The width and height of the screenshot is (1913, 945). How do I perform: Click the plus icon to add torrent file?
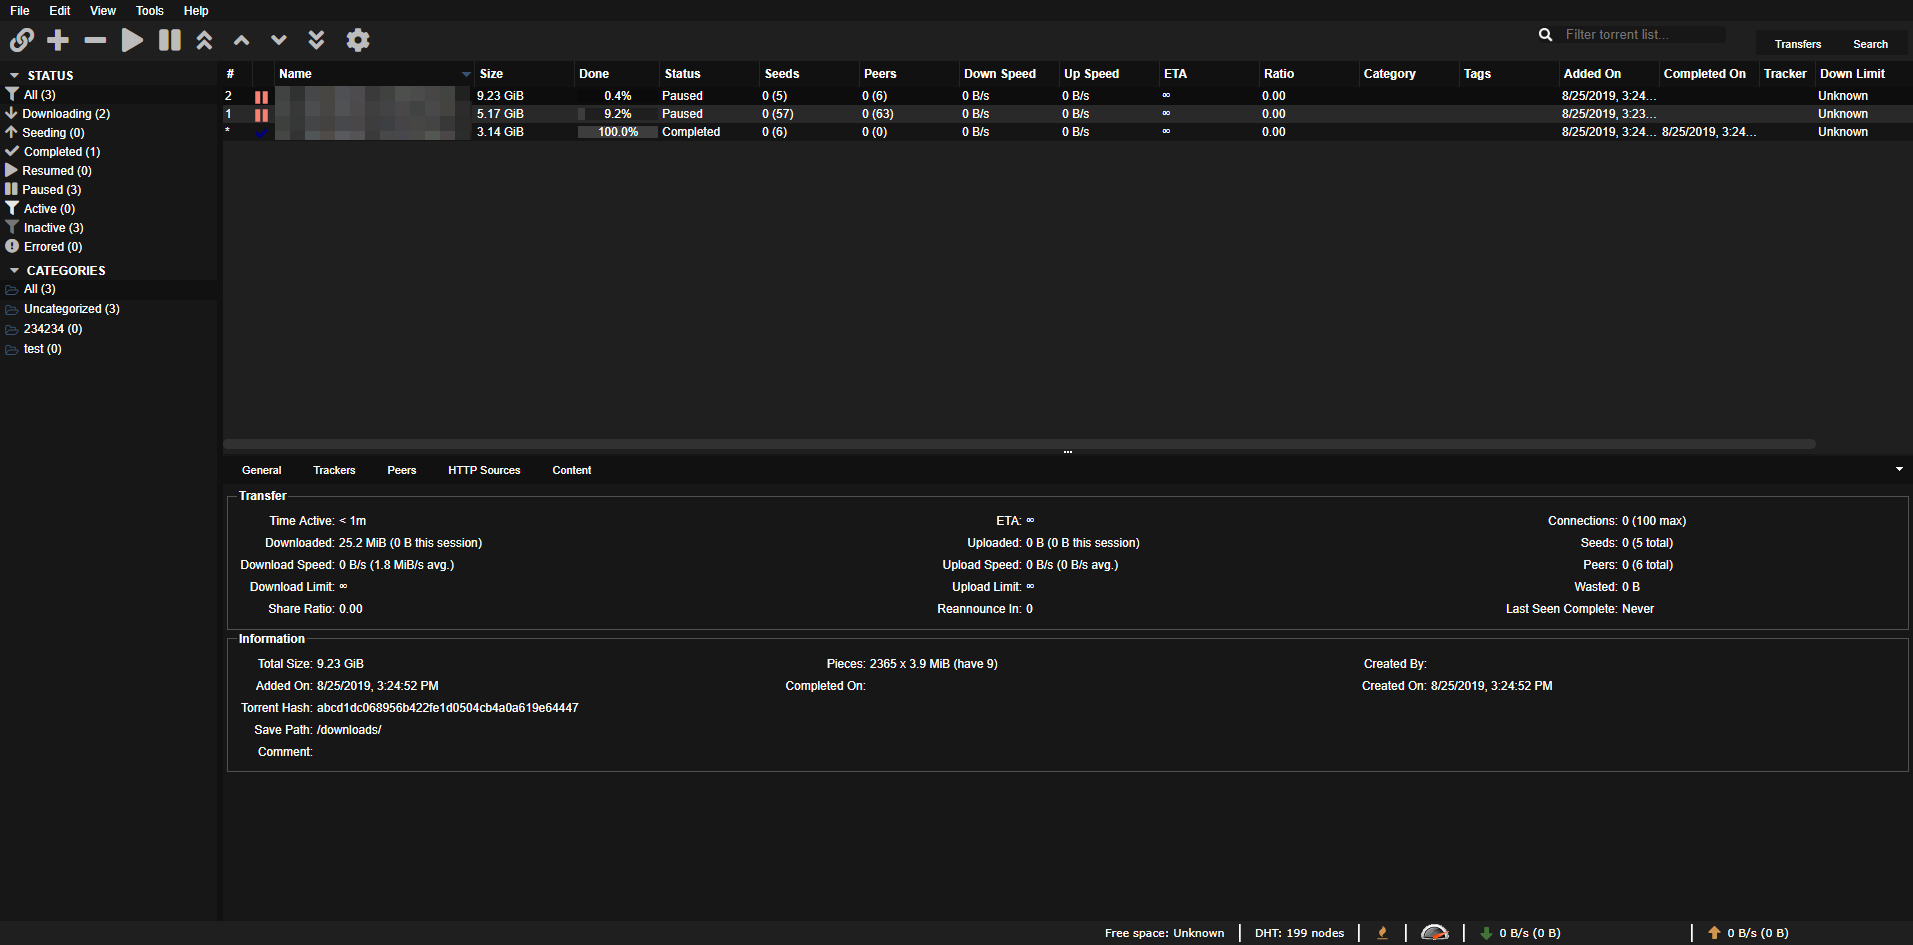tap(58, 40)
